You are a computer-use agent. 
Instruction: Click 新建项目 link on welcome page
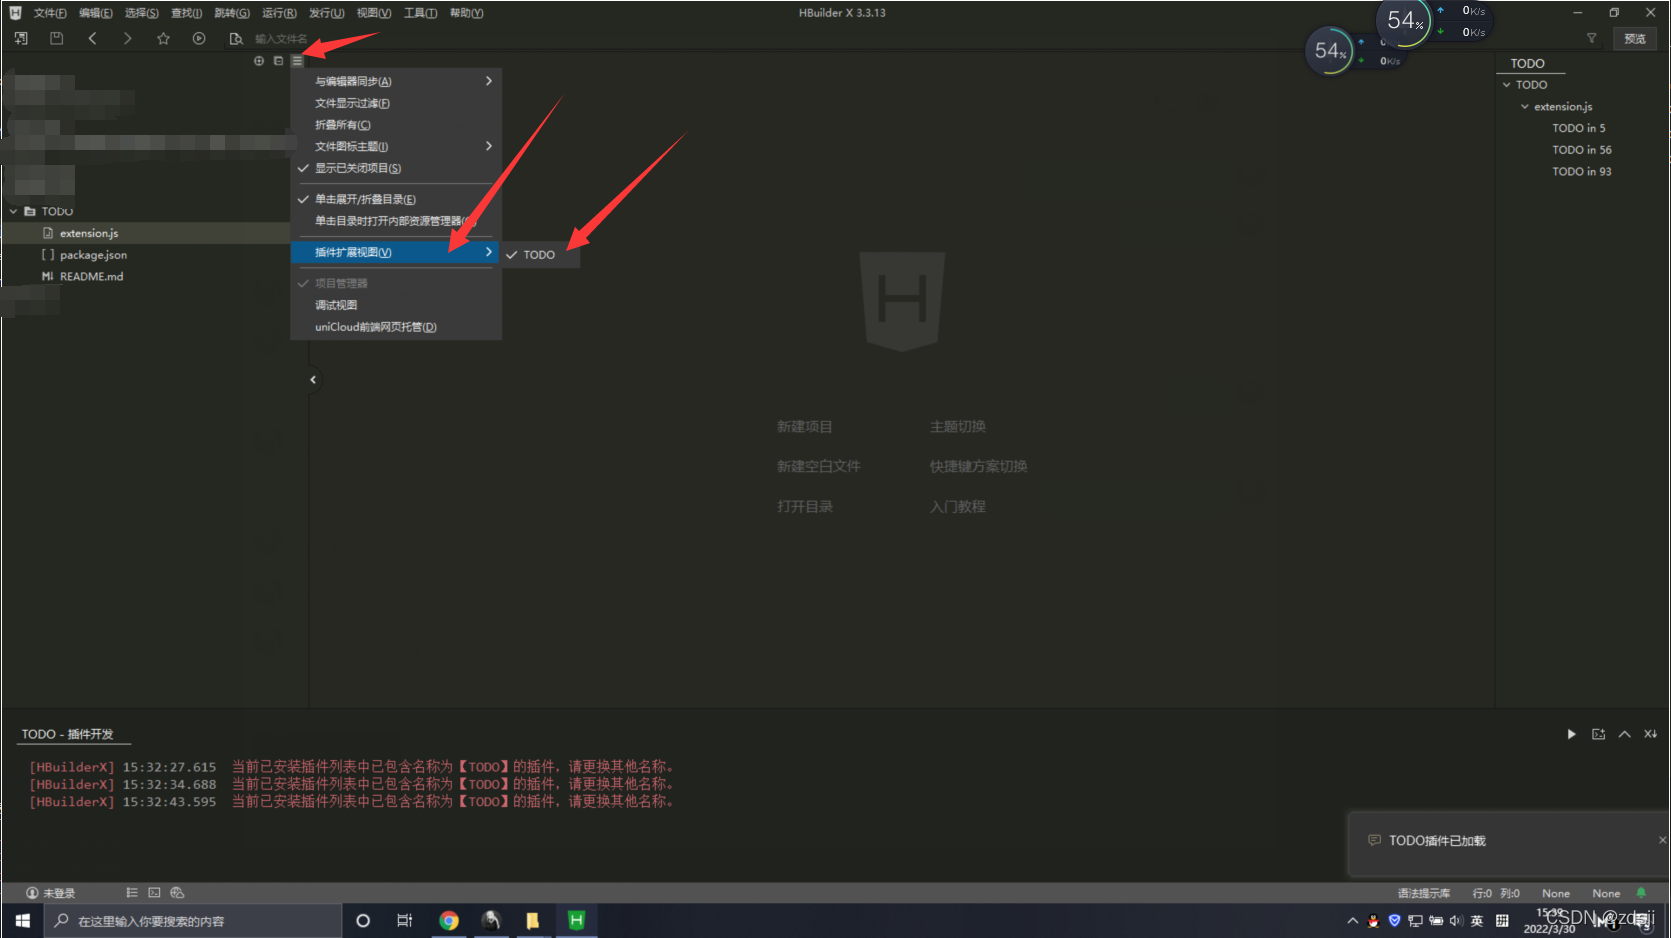coord(805,426)
